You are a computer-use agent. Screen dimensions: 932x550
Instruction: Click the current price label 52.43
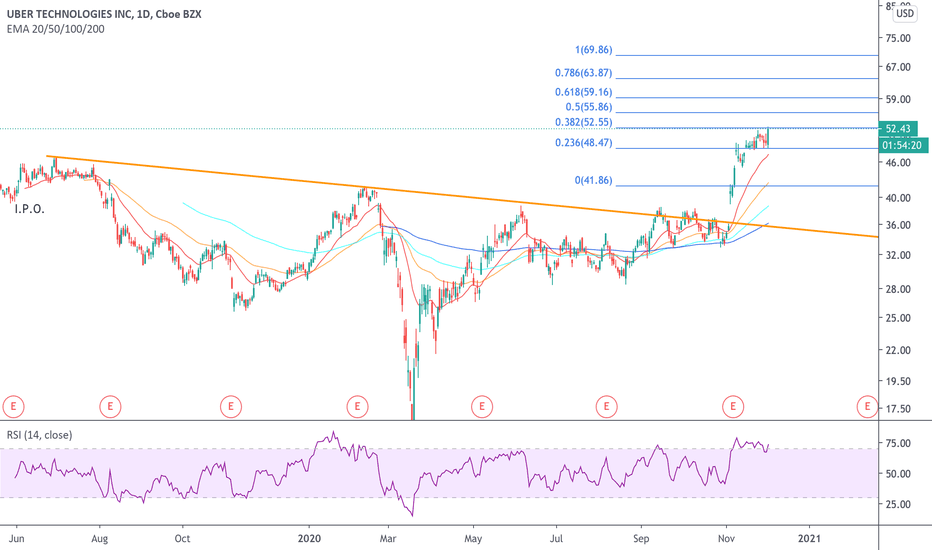click(x=898, y=128)
